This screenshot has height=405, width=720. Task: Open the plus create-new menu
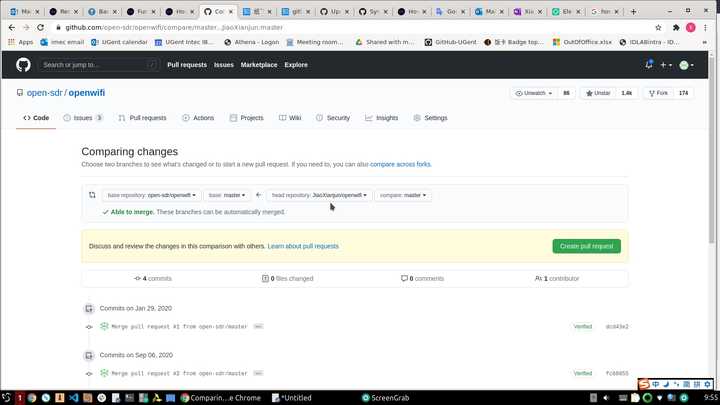[x=666, y=65]
